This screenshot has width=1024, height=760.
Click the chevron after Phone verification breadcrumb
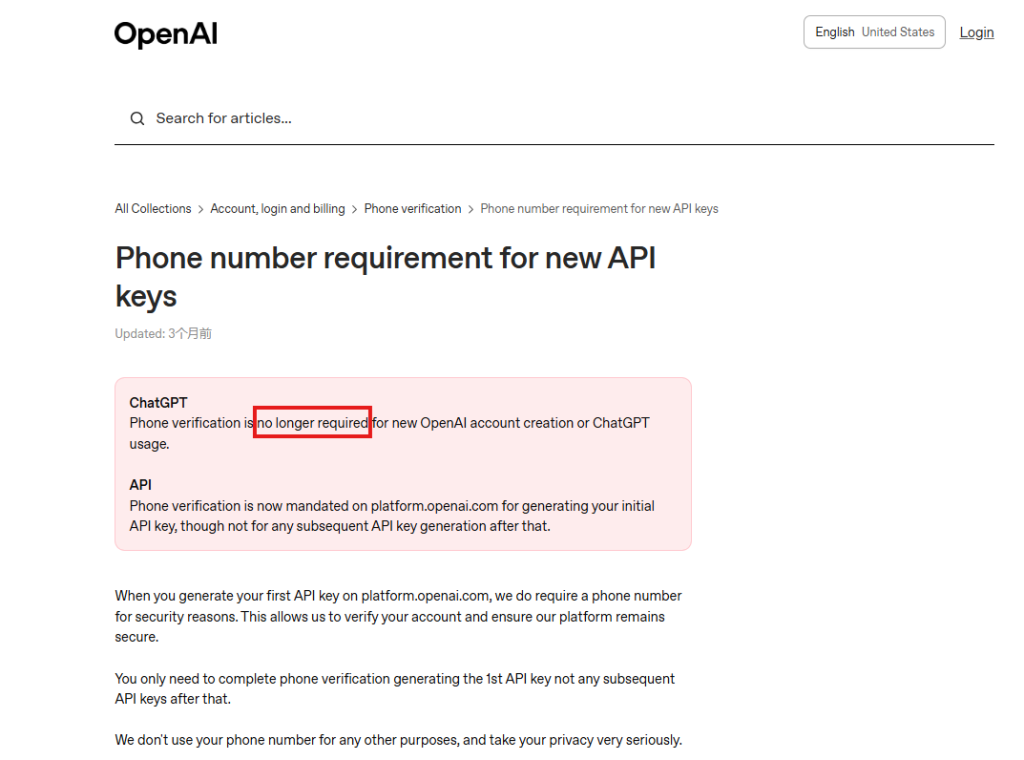[471, 209]
